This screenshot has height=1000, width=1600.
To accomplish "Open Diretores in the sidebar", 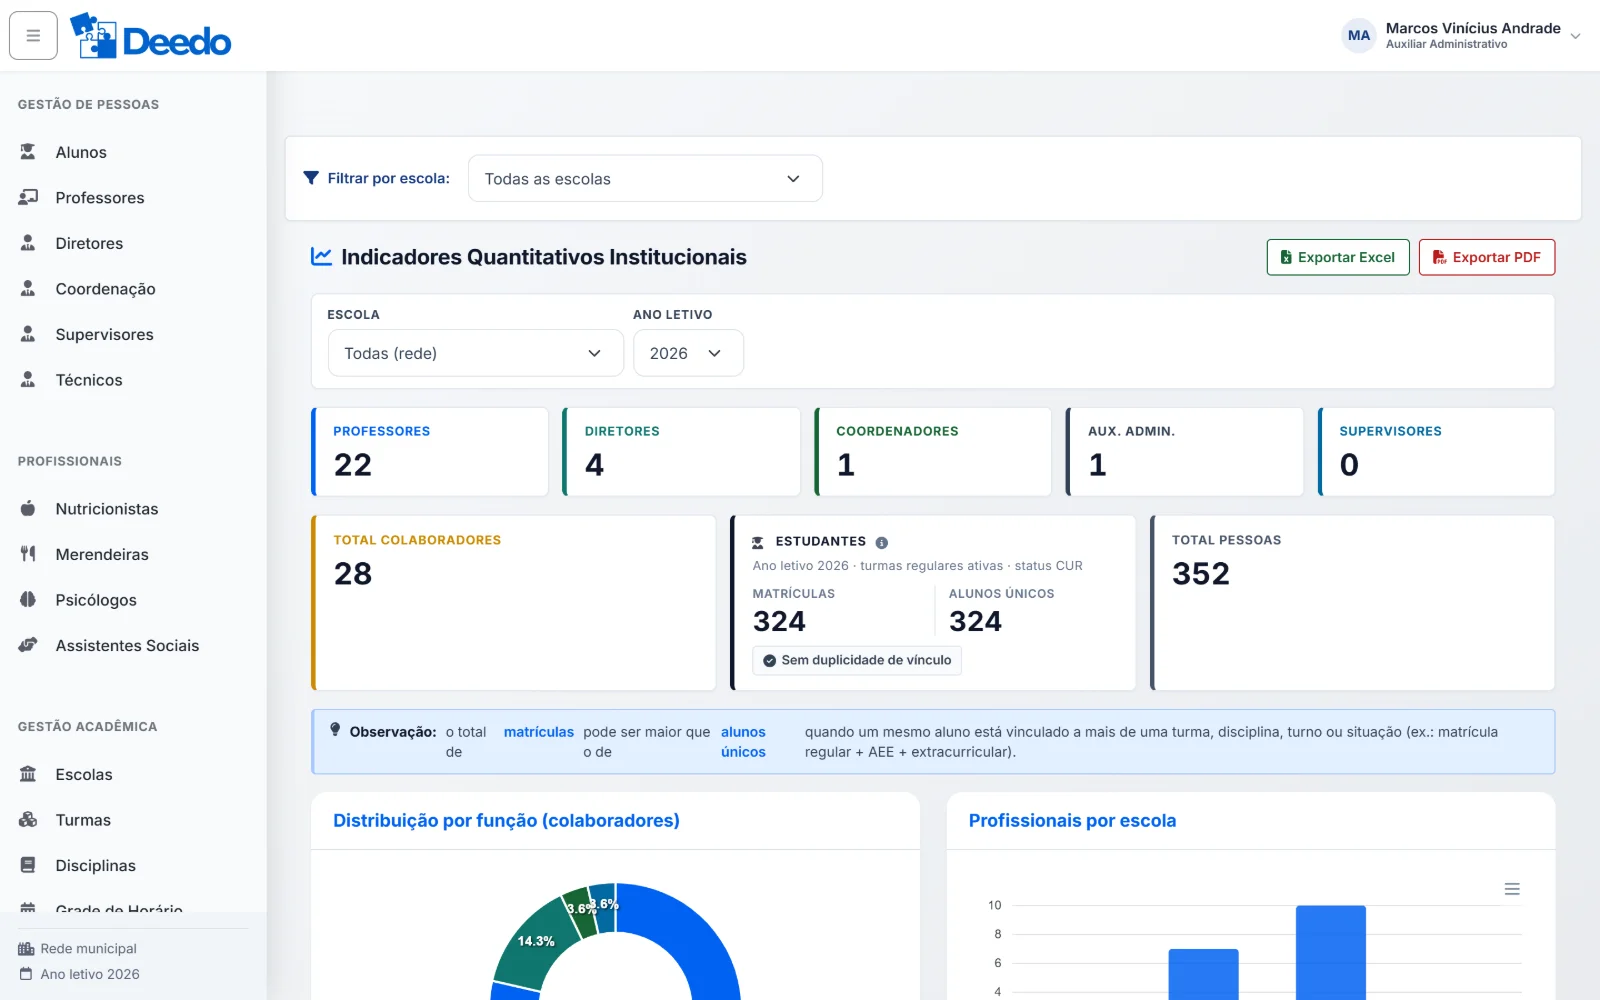I will [89, 243].
